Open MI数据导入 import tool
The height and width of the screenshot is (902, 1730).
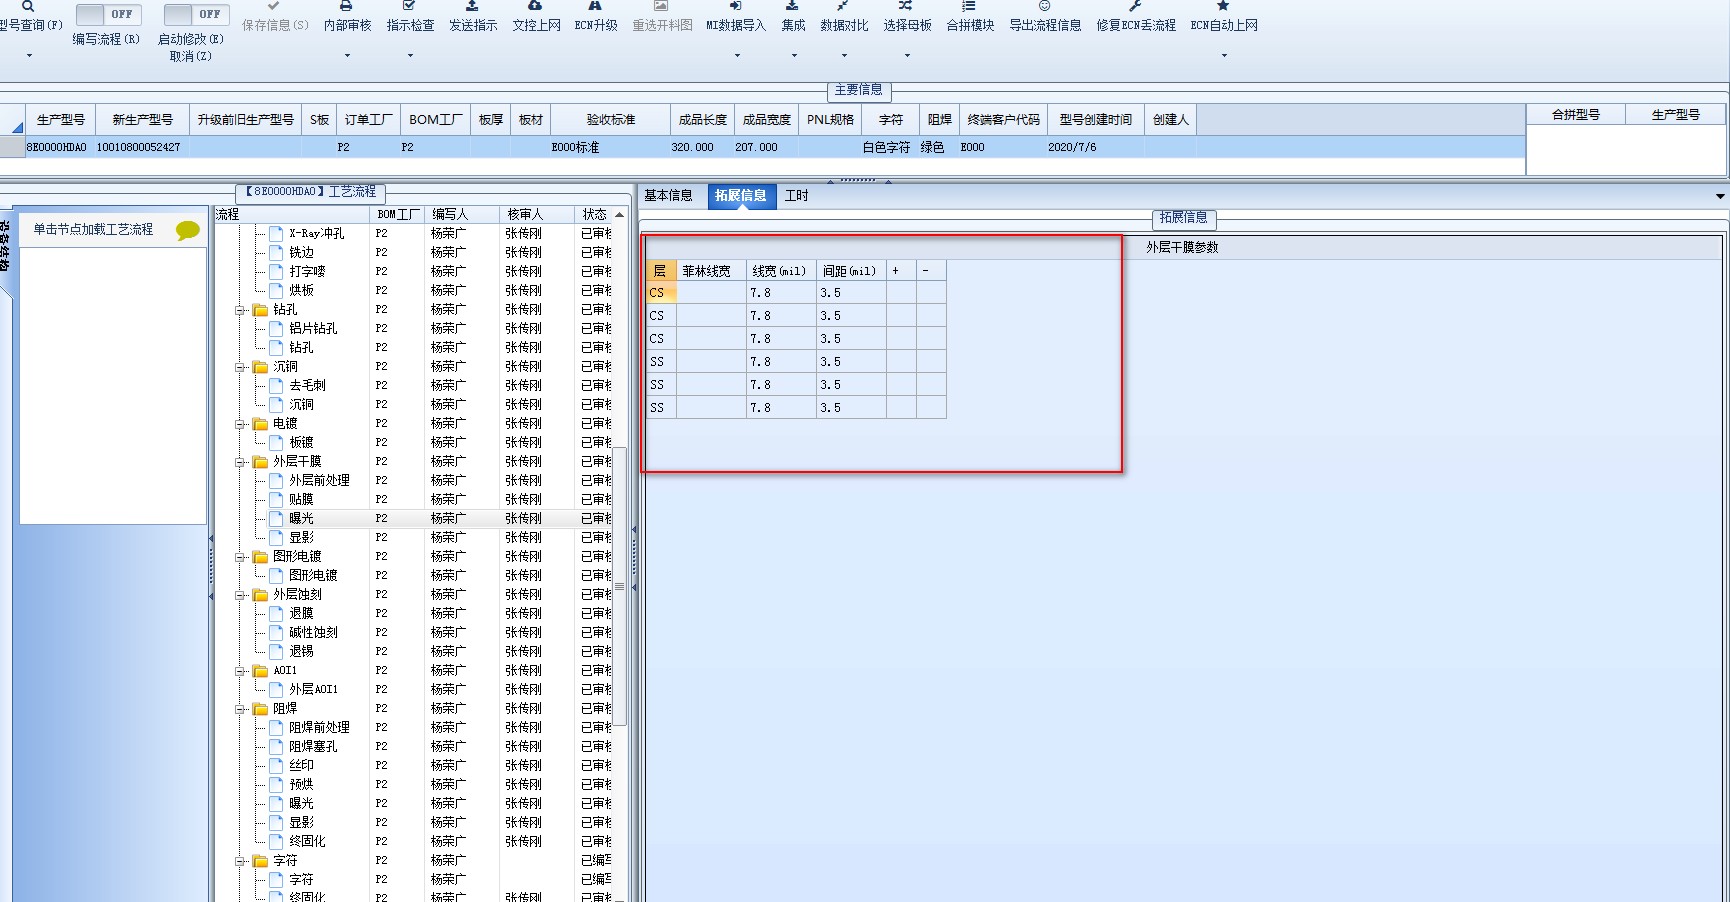tap(736, 16)
